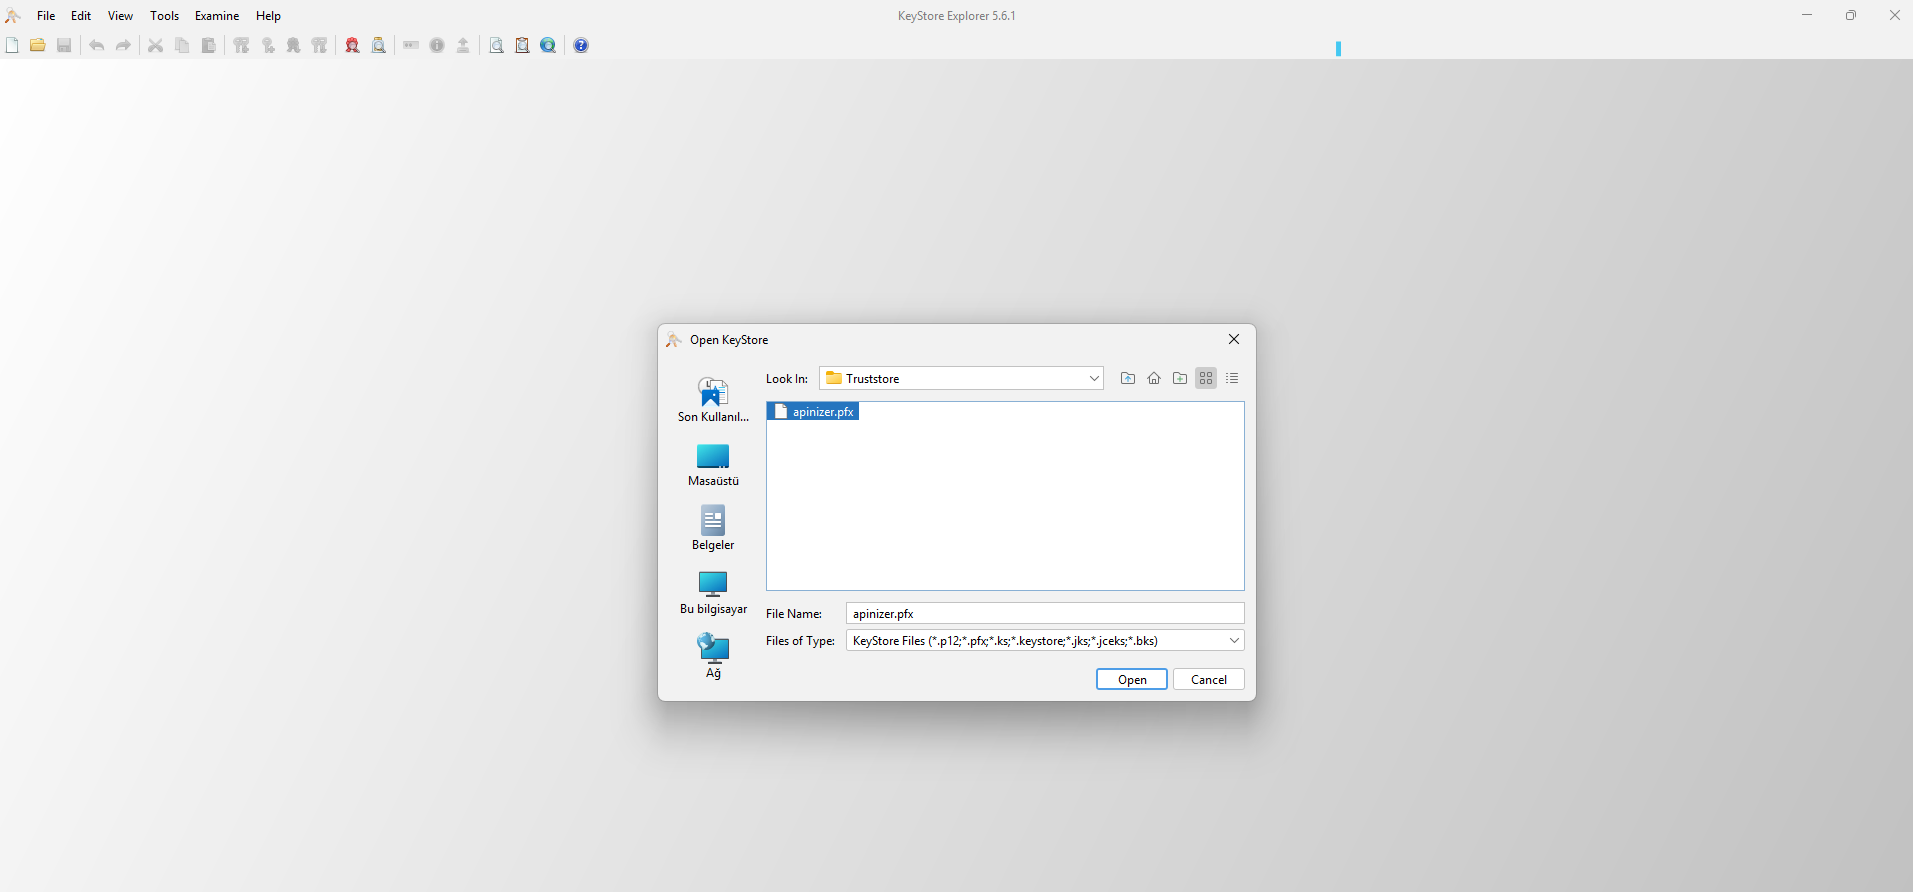Viewport: 1913px width, 892px height.
Task: Click the Generate Secret Key toolbar icon
Action: [x=268, y=45]
